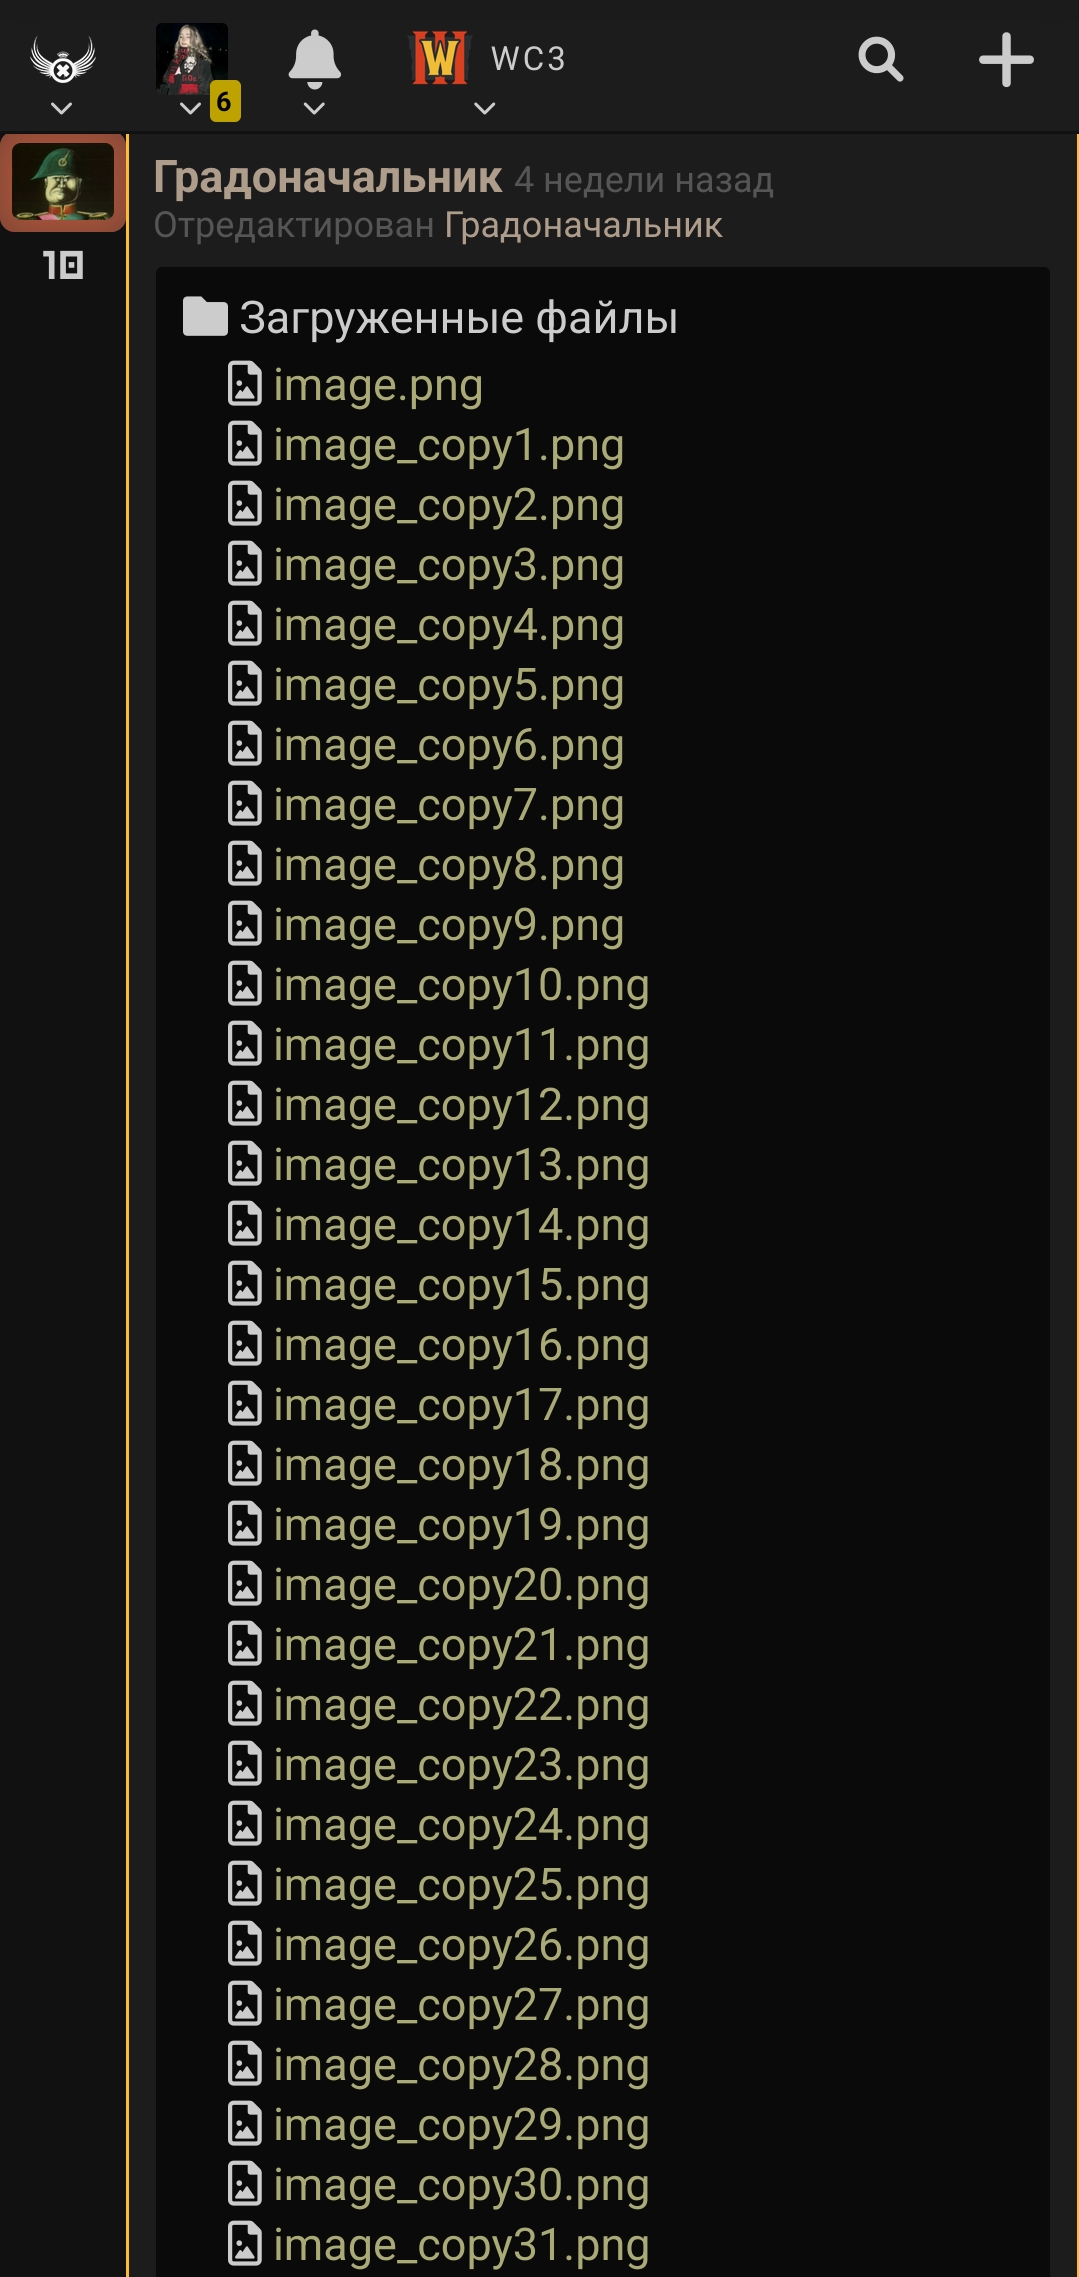The width and height of the screenshot is (1079, 2277).
Task: Click the winged site logo icon
Action: coord(62,58)
